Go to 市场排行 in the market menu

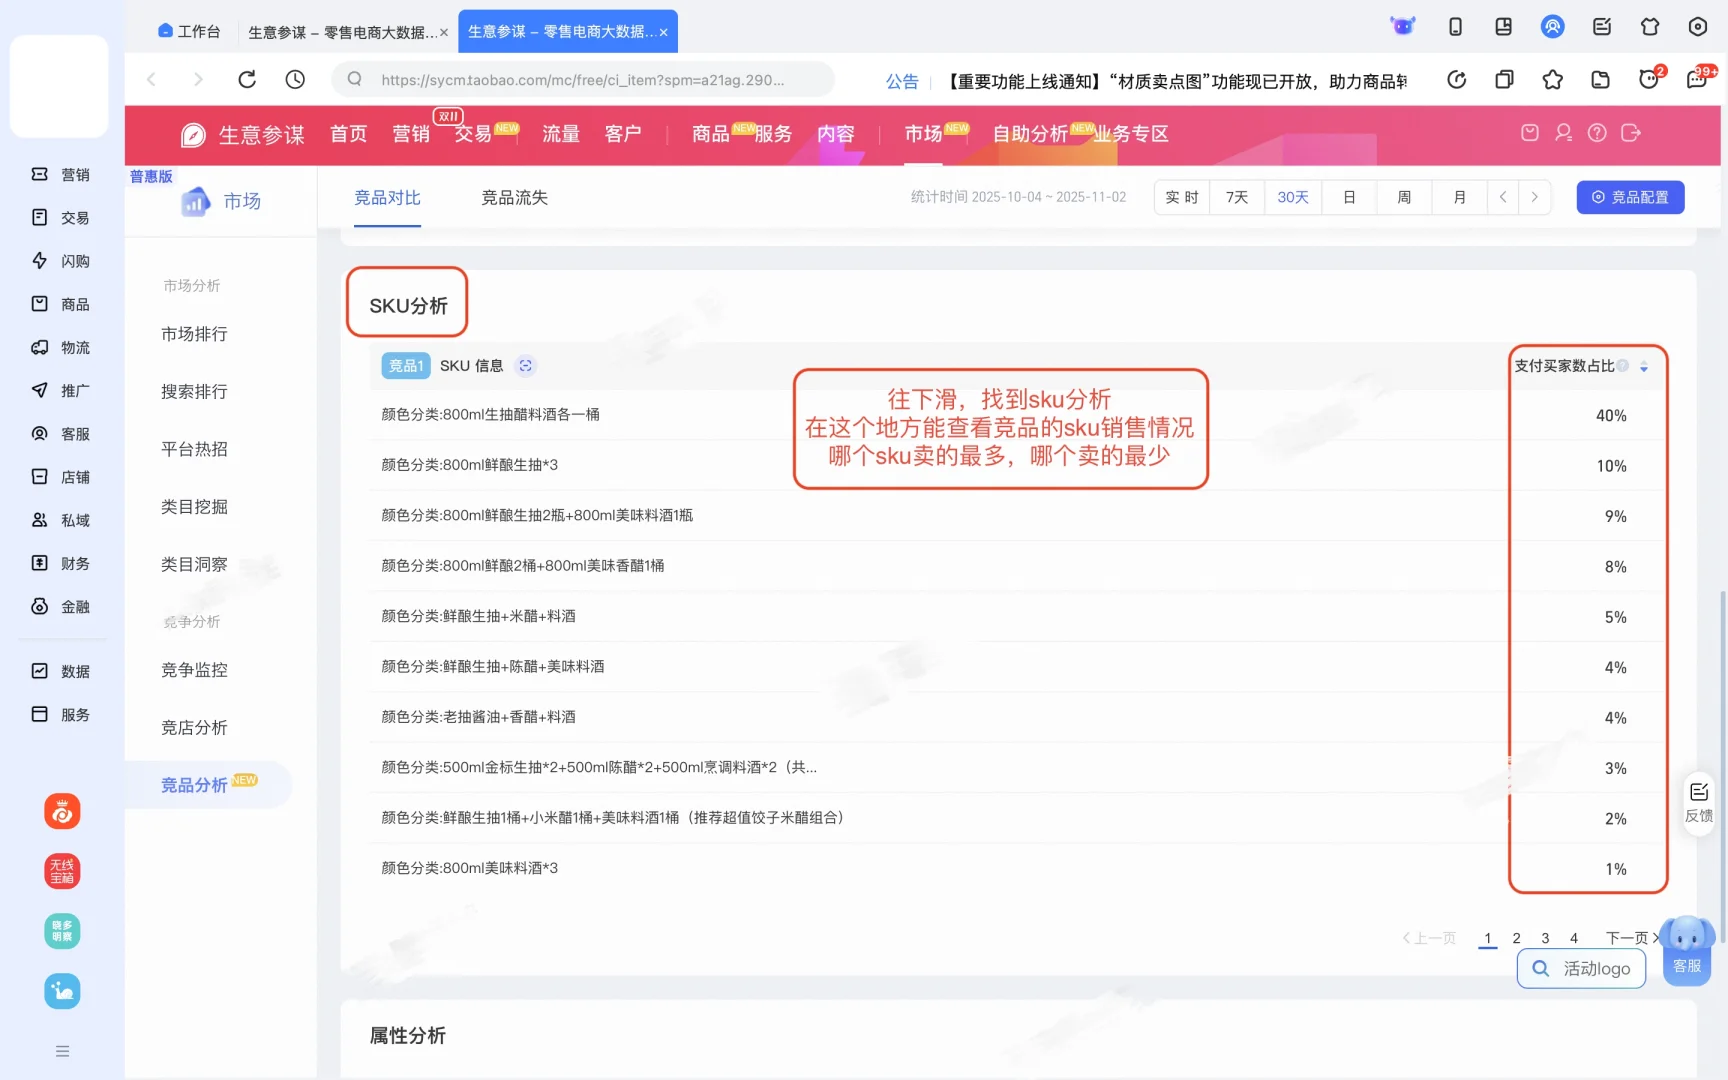tap(194, 334)
